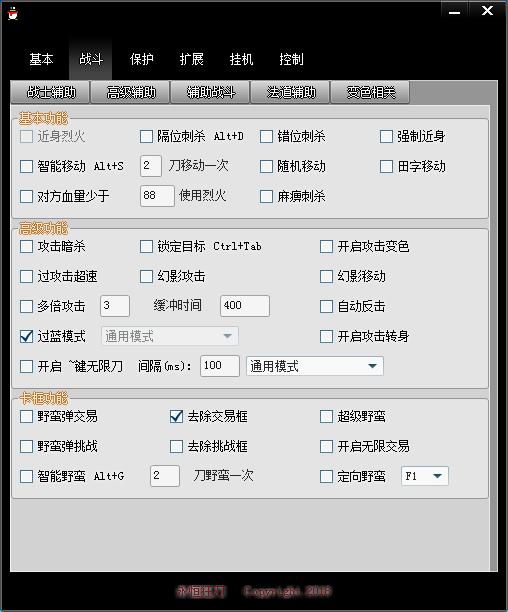Open the 高级辅助 sub-tab

pyautogui.click(x=131, y=93)
